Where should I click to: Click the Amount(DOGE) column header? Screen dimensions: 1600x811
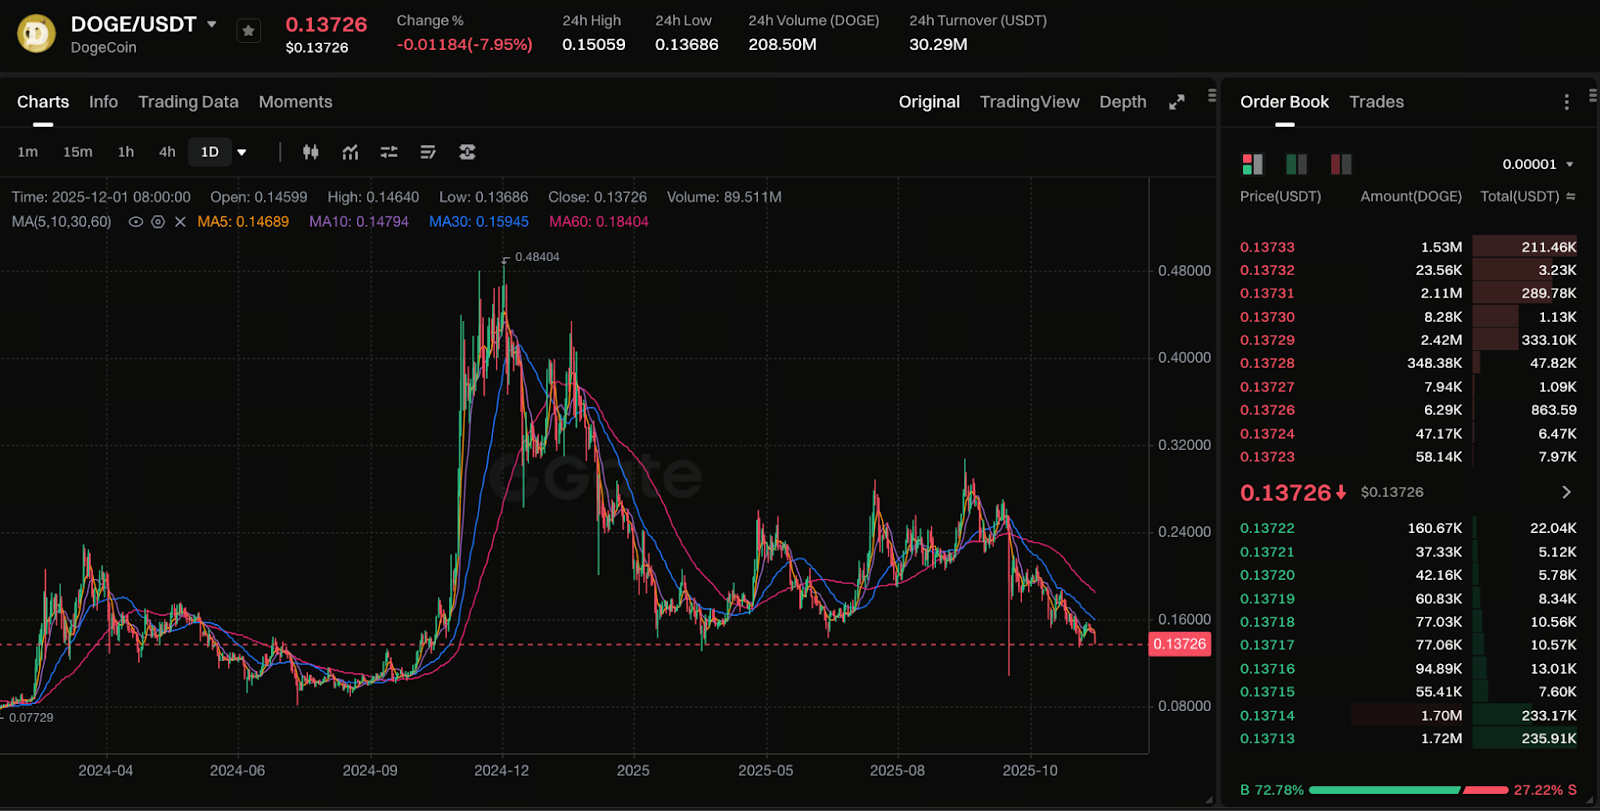tap(1411, 196)
